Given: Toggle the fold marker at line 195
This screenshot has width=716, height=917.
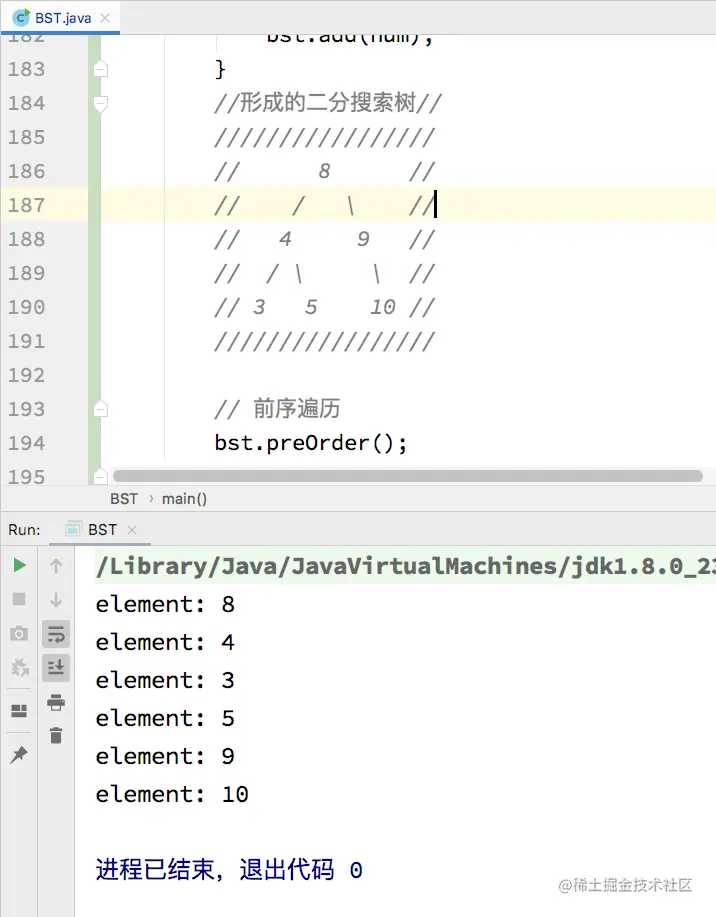Looking at the screenshot, I should point(101,477).
